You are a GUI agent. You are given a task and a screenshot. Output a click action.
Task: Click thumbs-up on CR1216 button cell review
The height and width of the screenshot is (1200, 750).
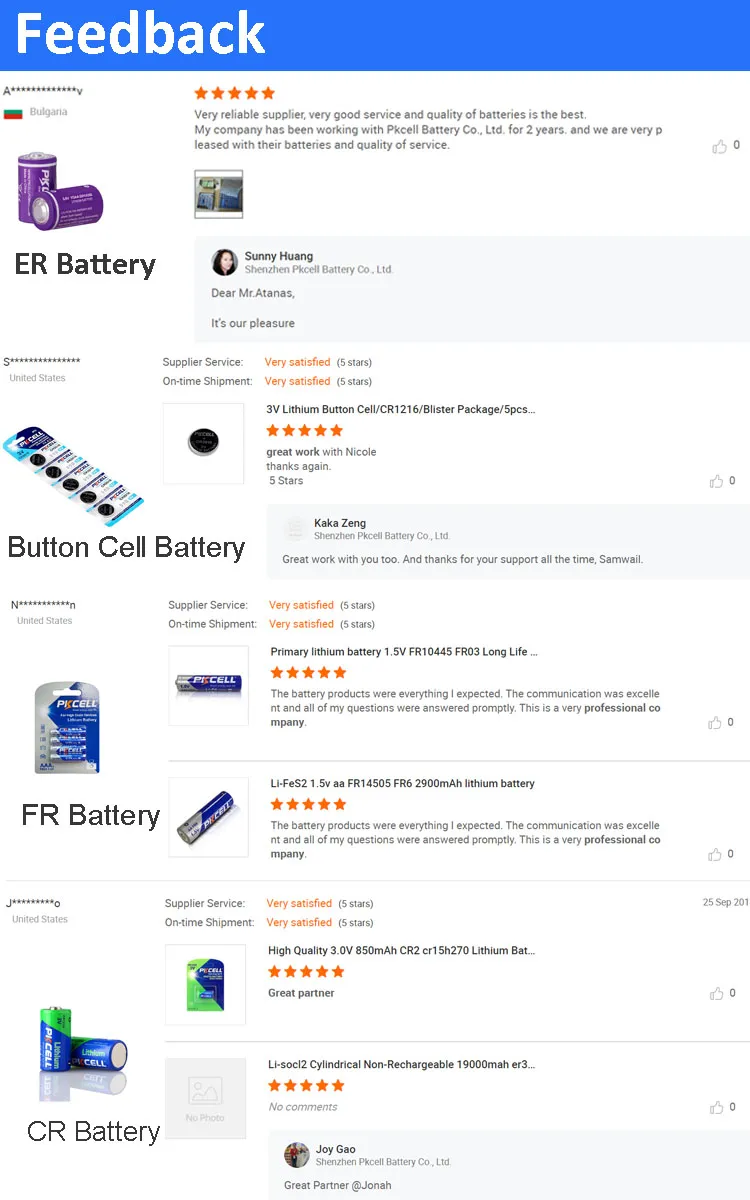tap(716, 481)
